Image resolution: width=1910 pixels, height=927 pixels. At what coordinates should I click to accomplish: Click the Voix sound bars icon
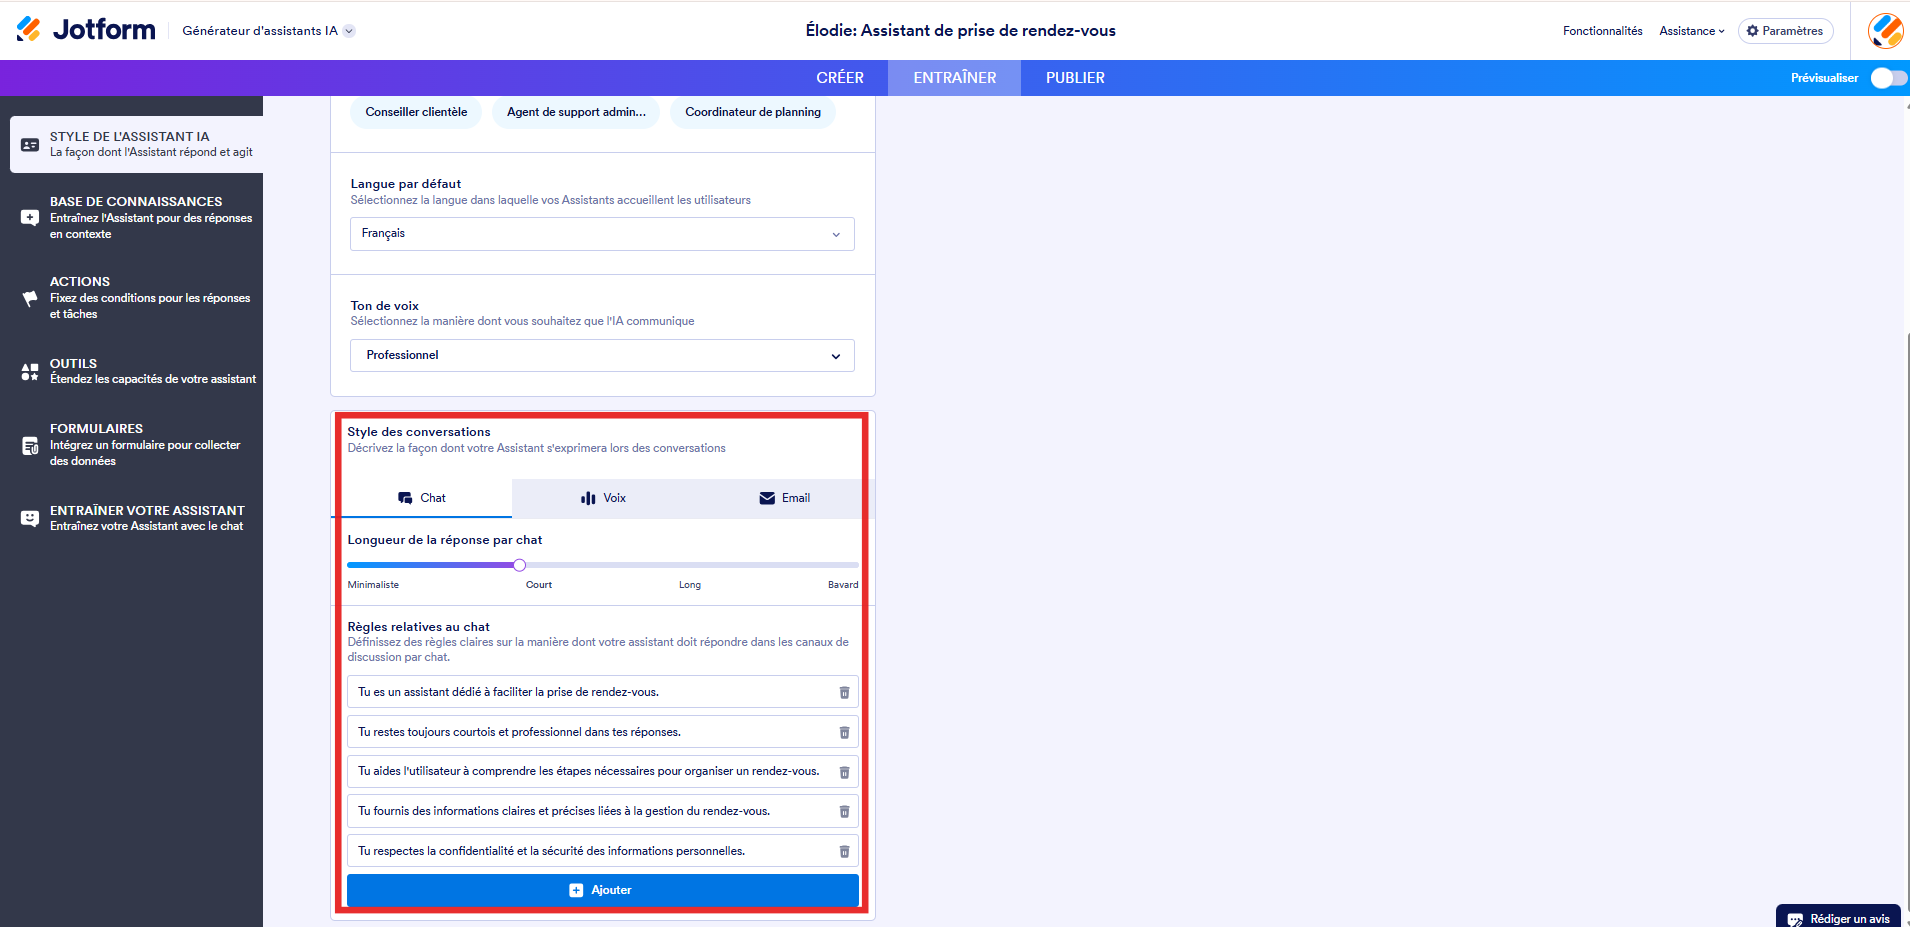point(588,498)
